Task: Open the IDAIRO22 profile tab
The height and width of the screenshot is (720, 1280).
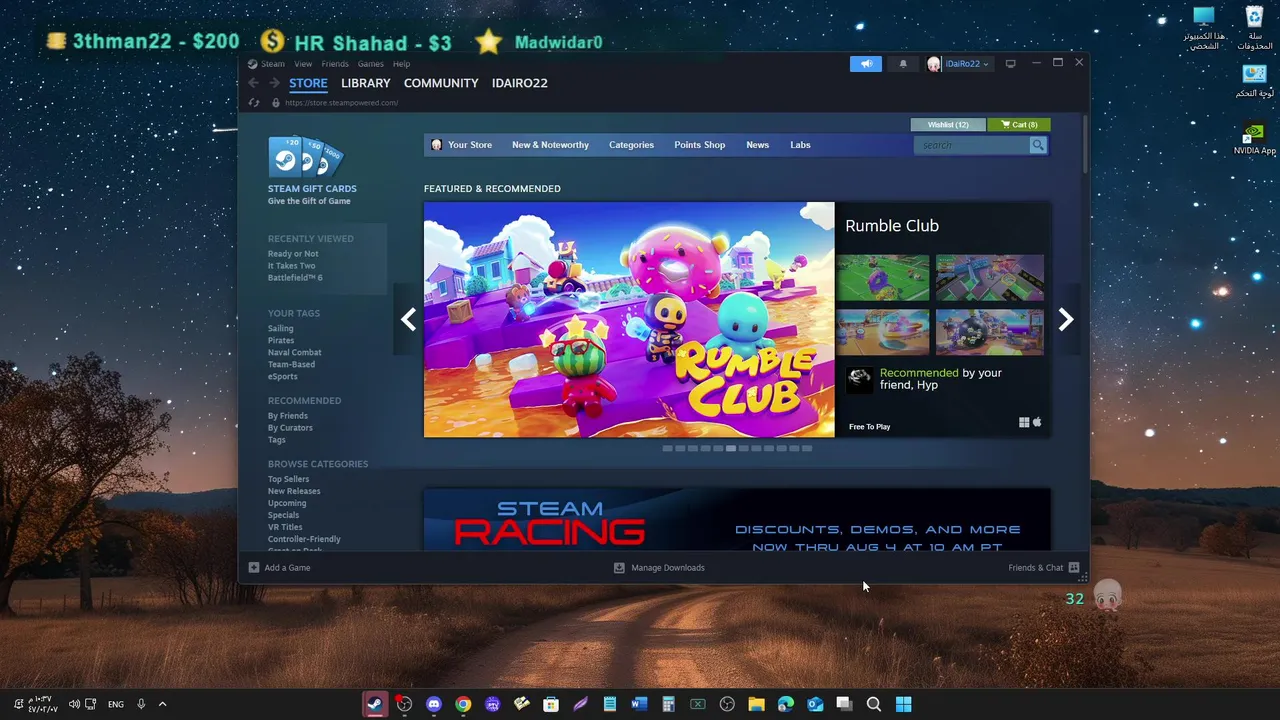Action: [x=520, y=83]
